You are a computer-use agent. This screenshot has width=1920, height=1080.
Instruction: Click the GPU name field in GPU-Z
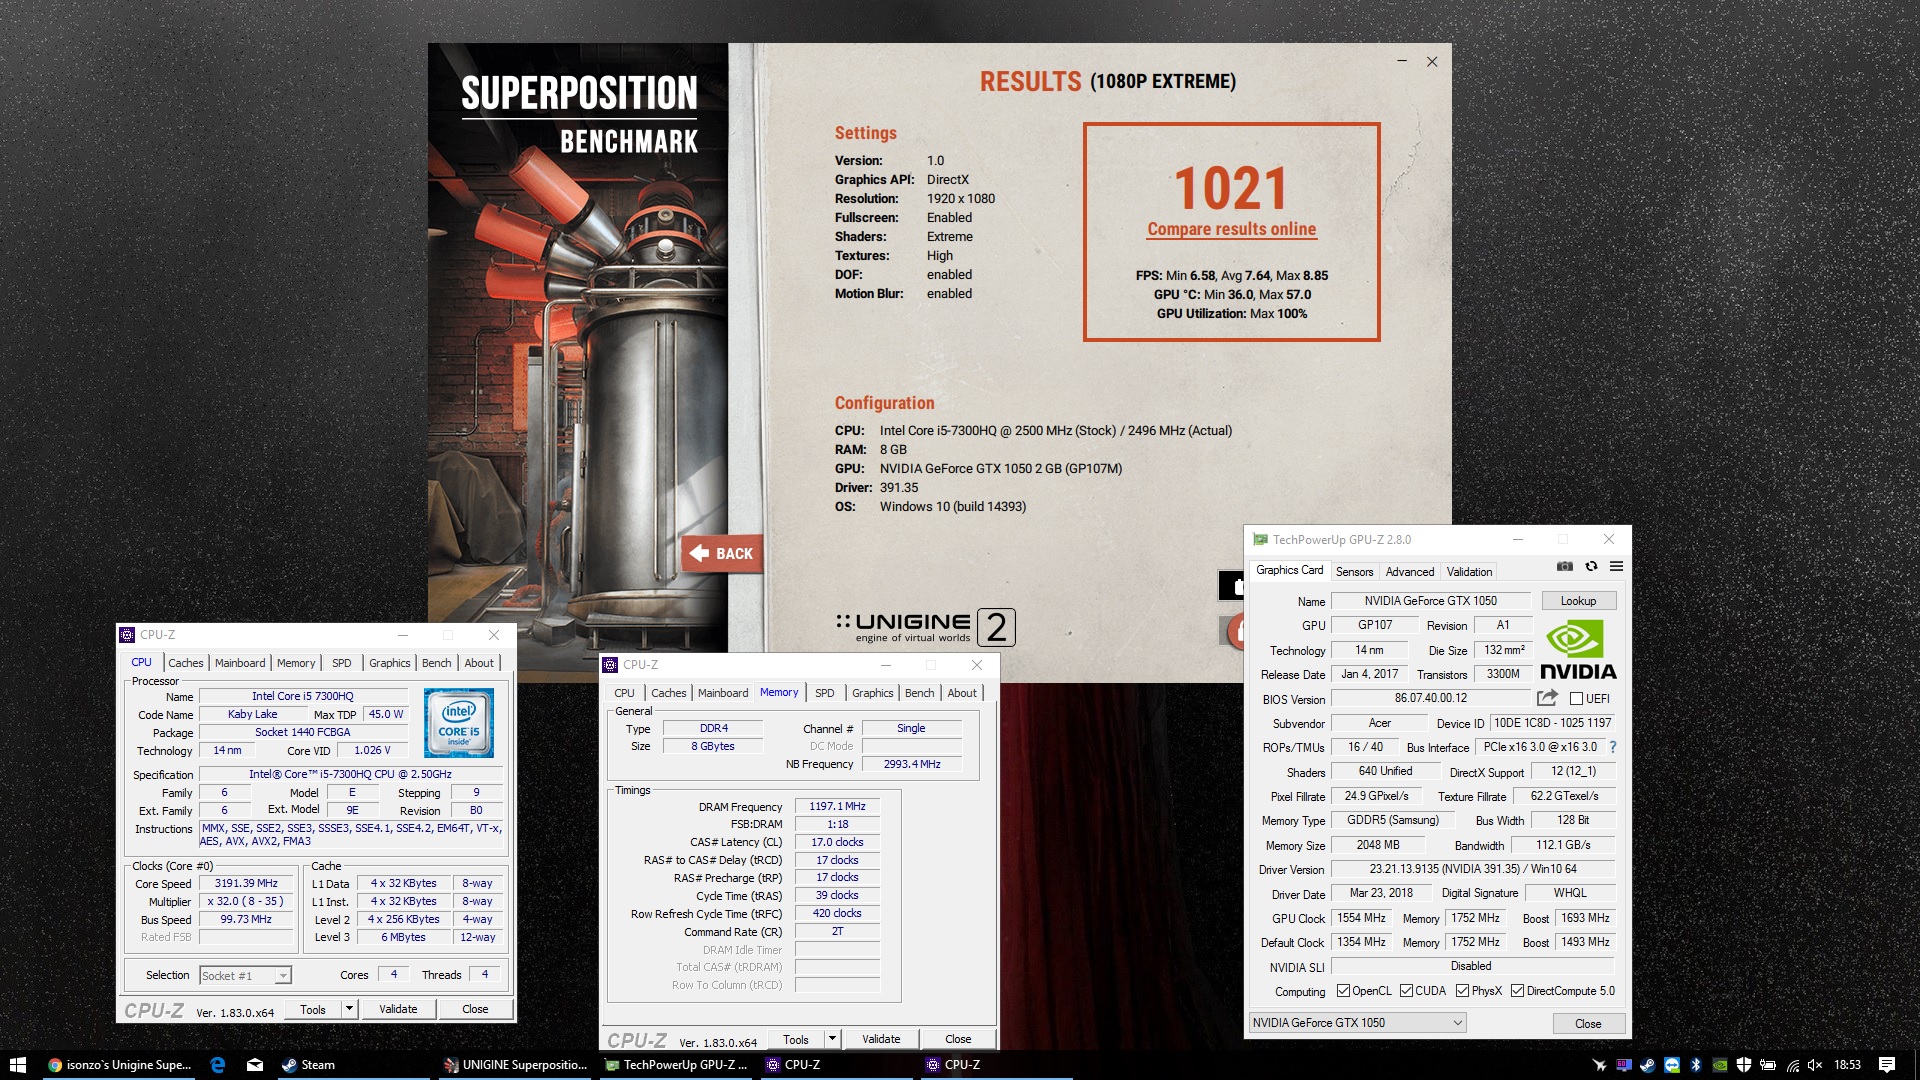(x=1430, y=601)
